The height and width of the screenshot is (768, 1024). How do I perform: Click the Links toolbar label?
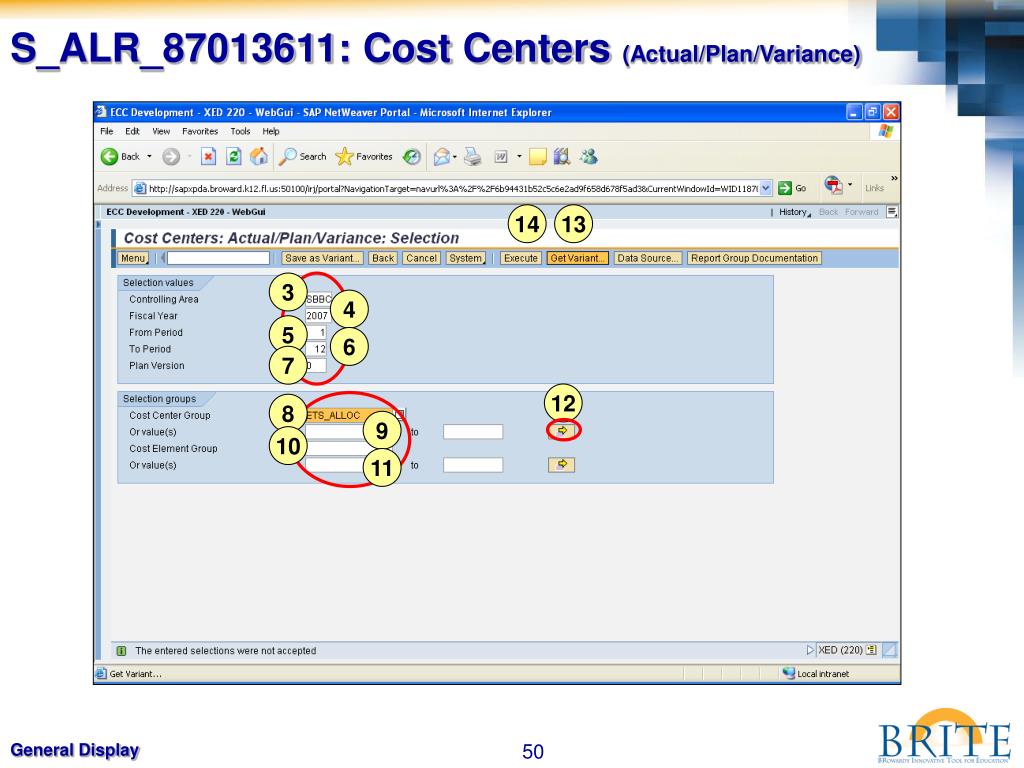point(874,188)
